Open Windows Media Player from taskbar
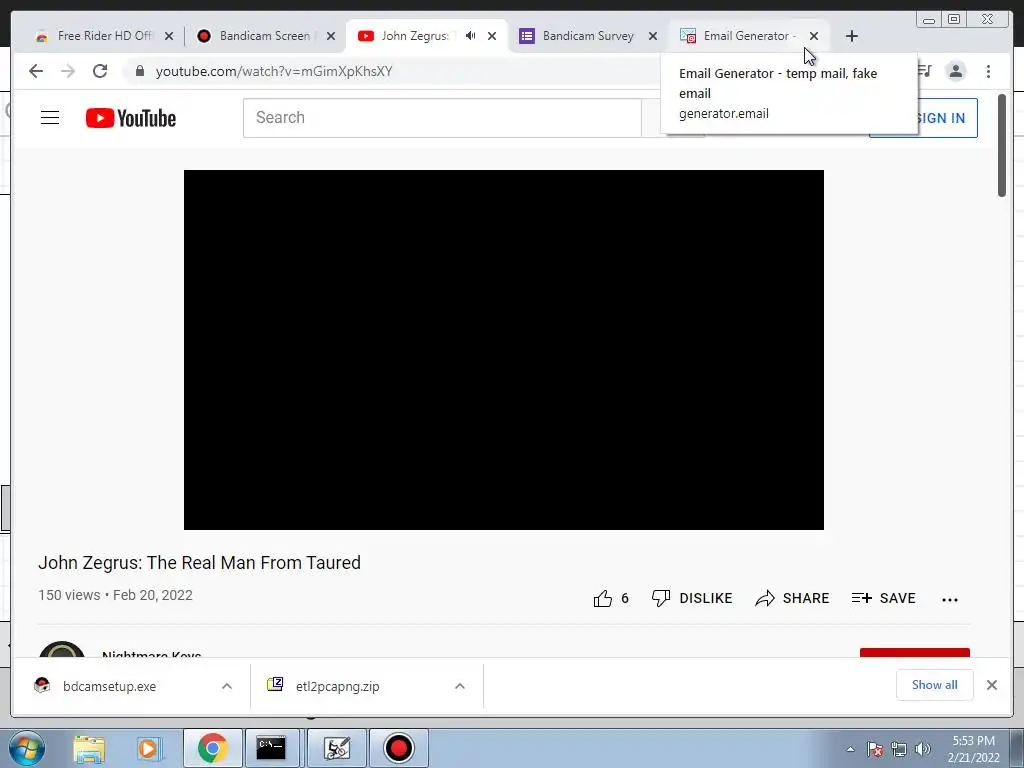1024x768 pixels. click(x=150, y=748)
